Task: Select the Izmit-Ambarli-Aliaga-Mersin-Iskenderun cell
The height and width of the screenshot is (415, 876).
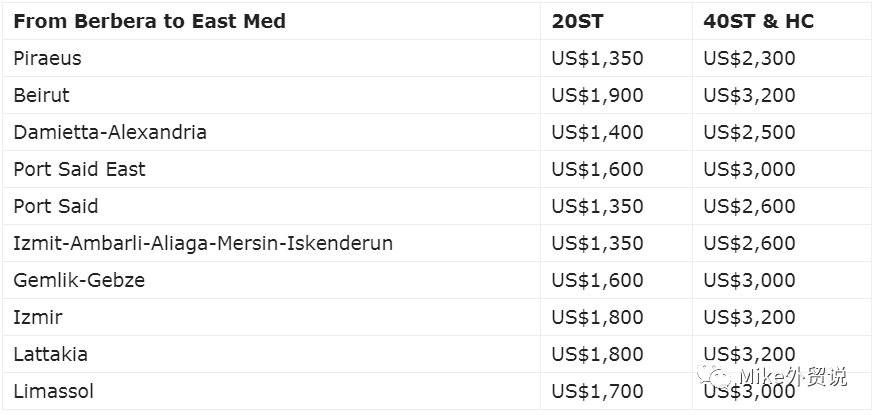Action: (x=203, y=243)
